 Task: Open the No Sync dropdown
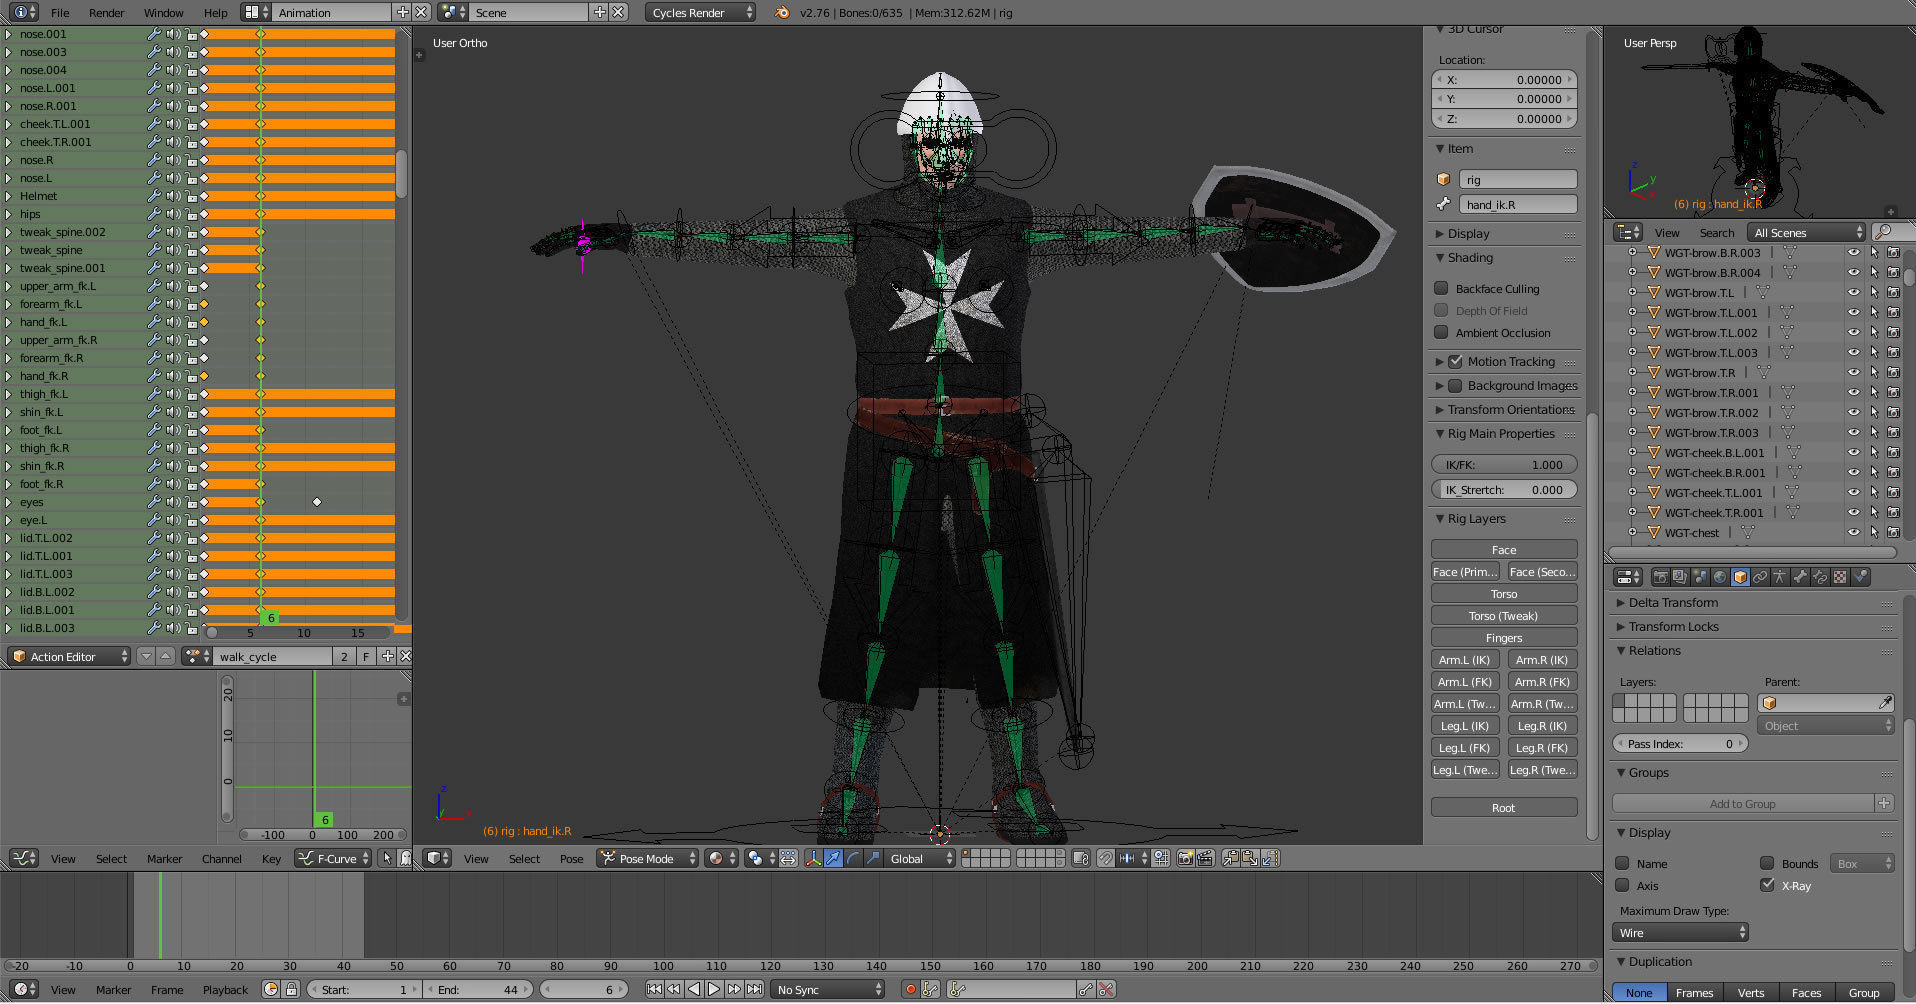828,989
